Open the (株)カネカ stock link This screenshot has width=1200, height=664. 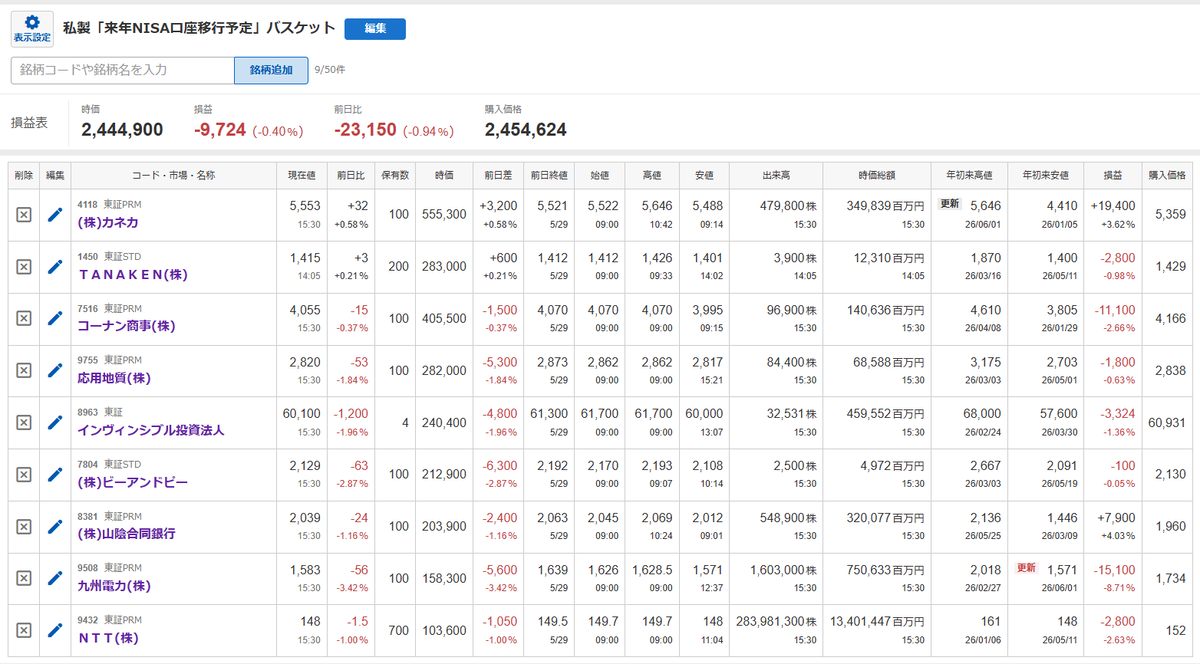(109, 222)
